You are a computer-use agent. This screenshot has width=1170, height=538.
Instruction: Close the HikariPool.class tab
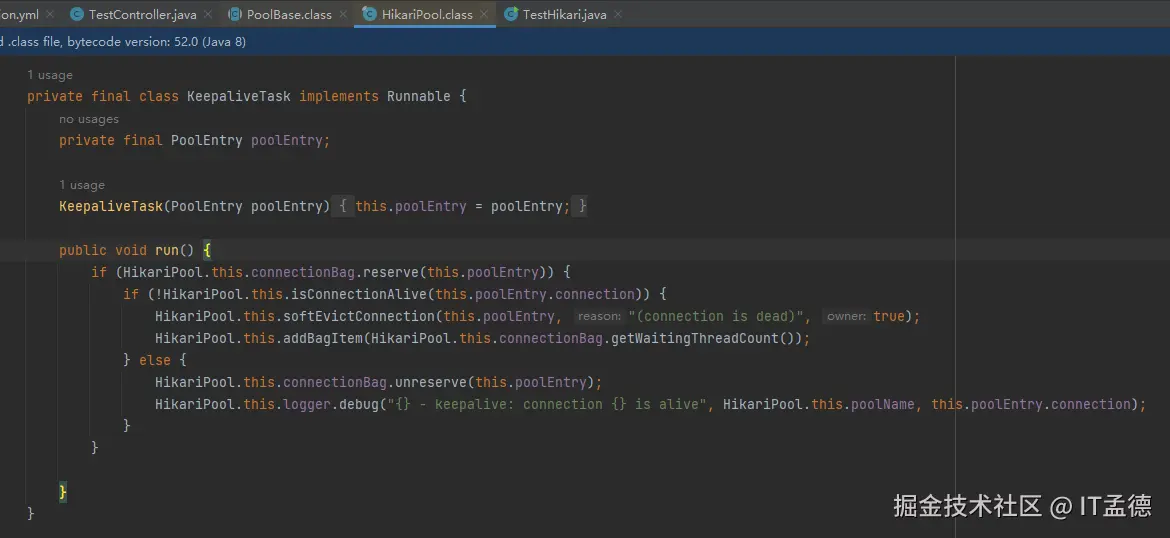click(x=484, y=14)
